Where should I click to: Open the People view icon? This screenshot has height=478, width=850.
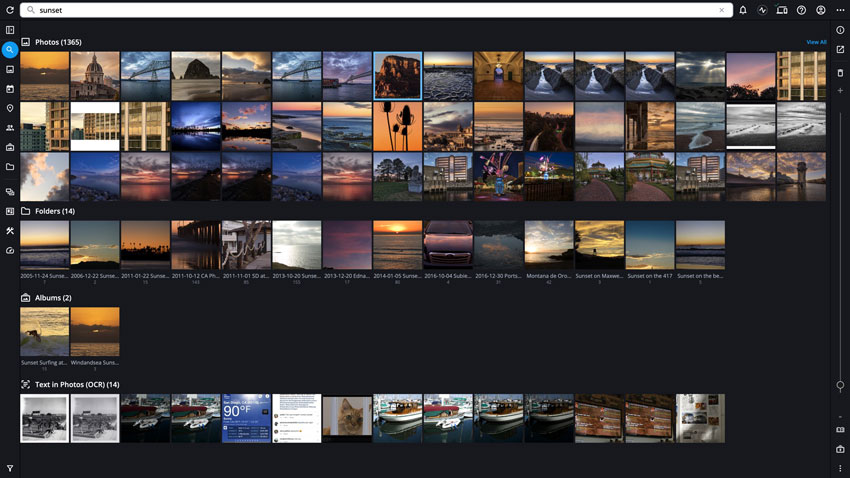tap(10, 128)
